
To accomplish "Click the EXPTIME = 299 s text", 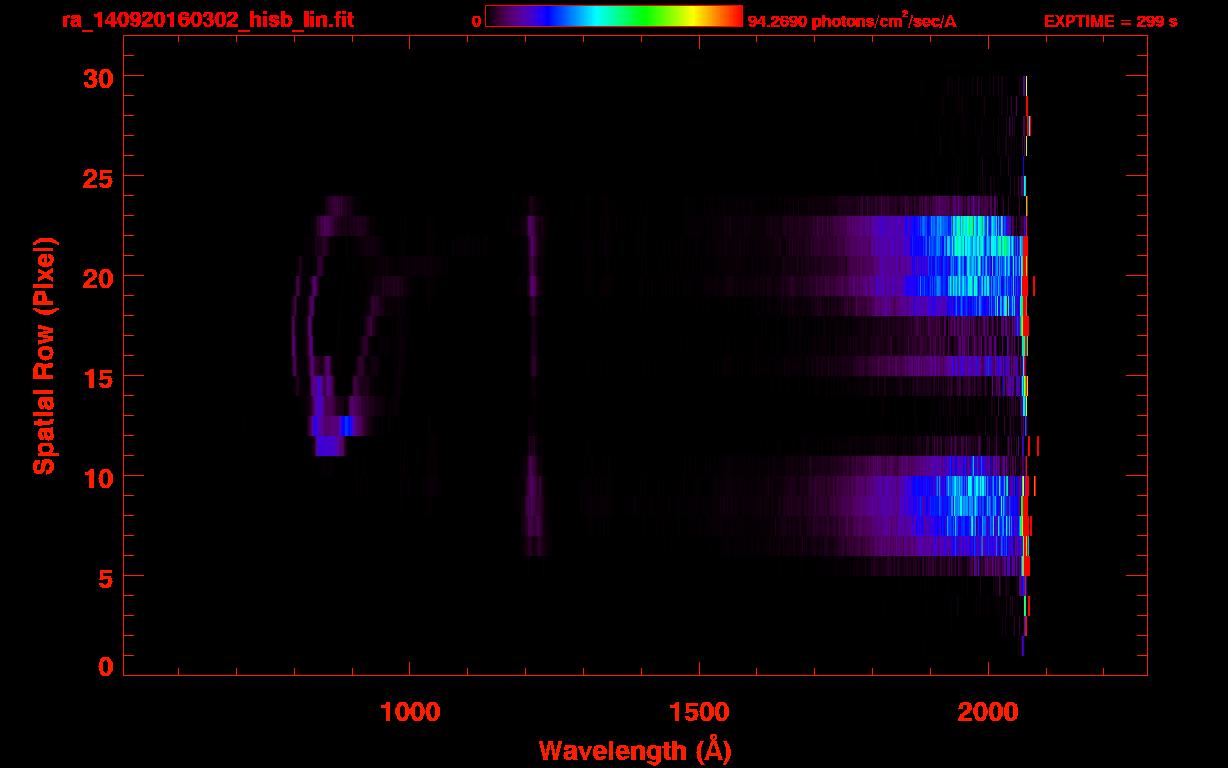I will 1110,21.
